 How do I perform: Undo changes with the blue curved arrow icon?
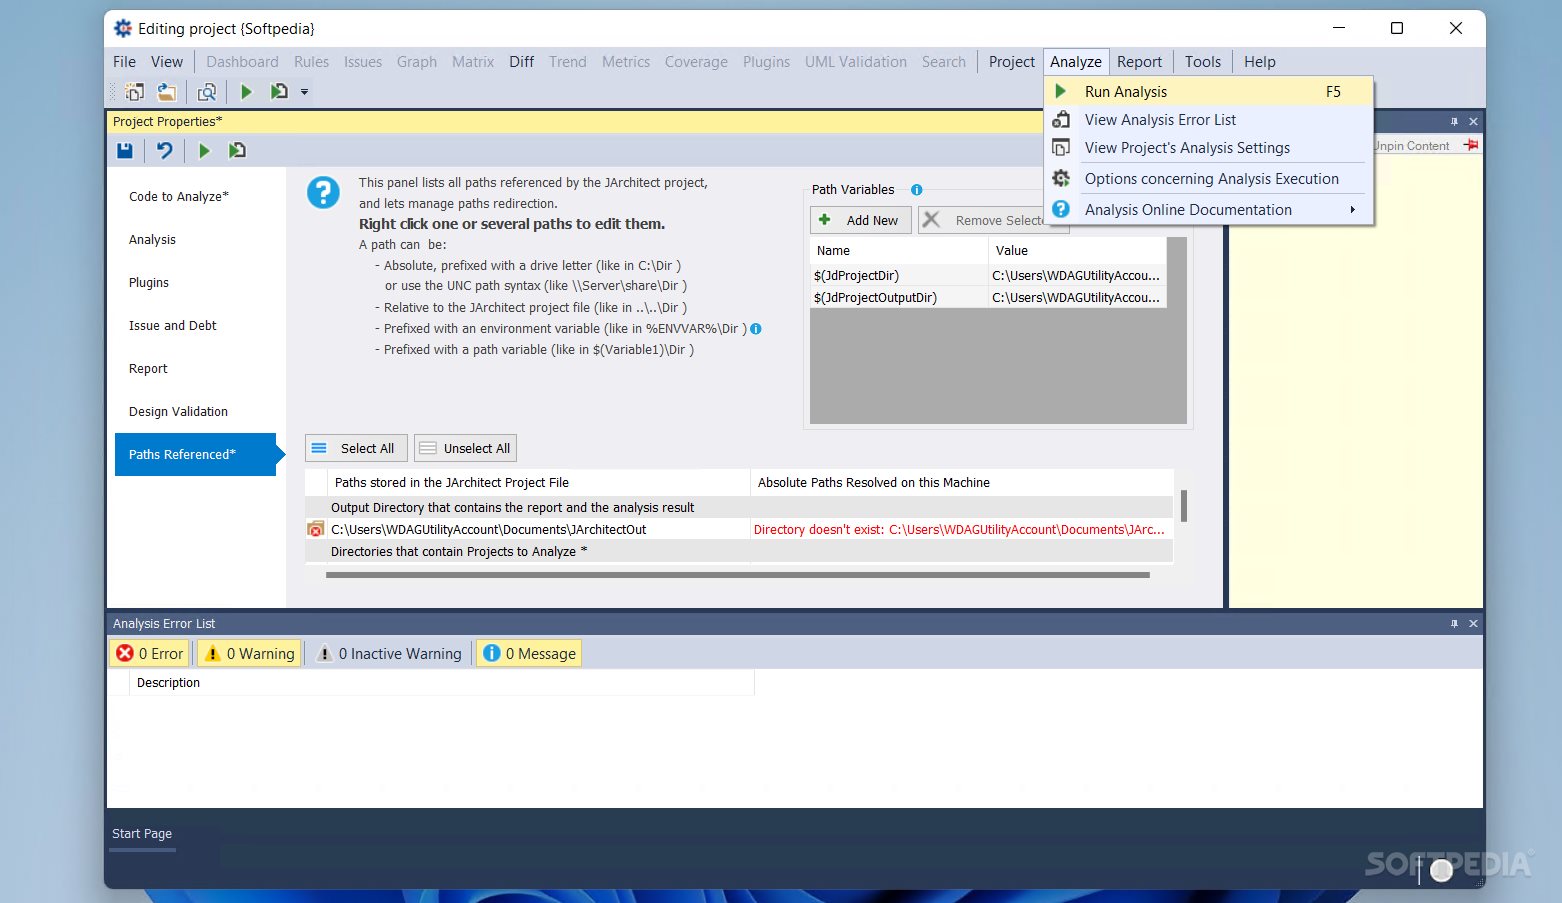coord(165,151)
